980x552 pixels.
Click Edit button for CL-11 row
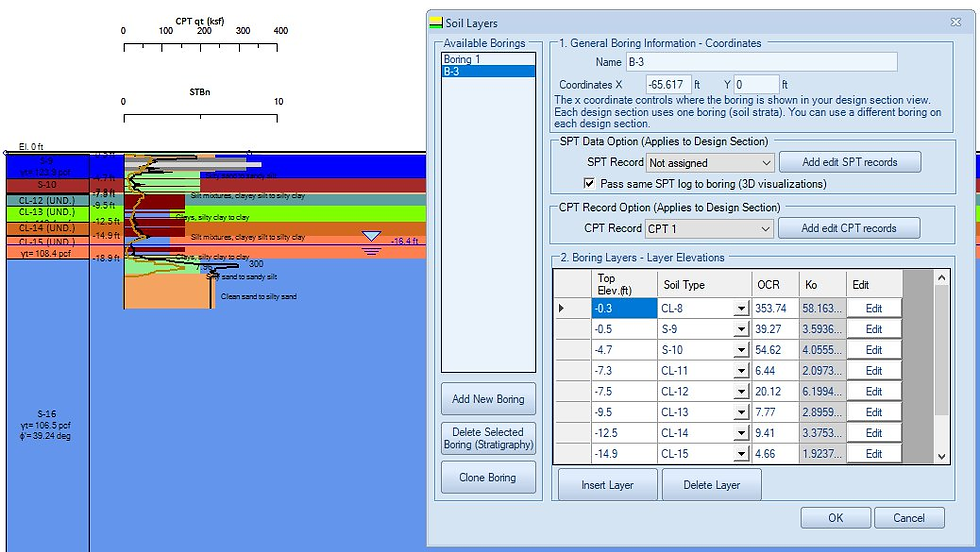874,371
